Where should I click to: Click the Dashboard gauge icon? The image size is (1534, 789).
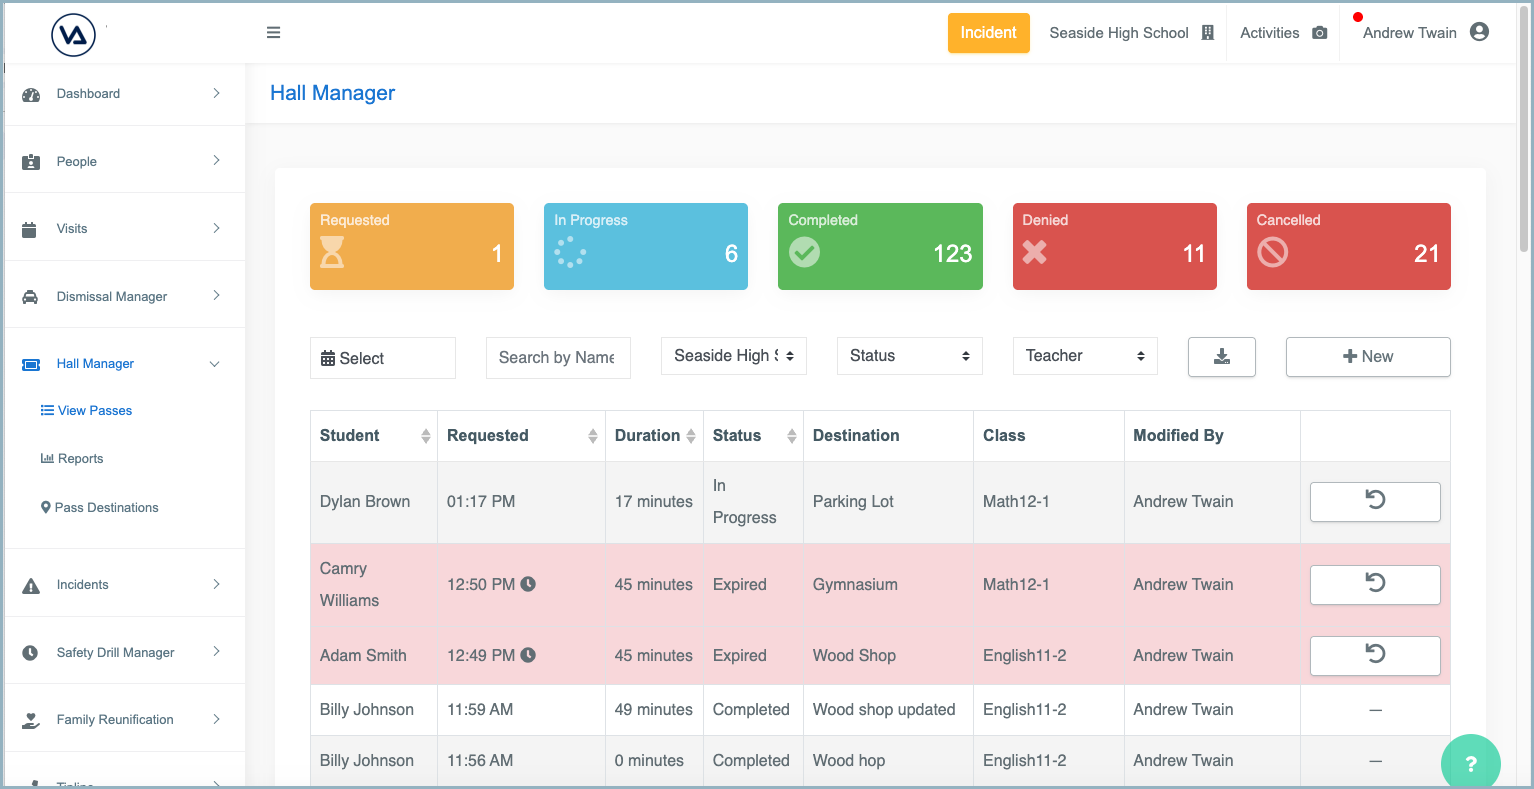coord(31,95)
